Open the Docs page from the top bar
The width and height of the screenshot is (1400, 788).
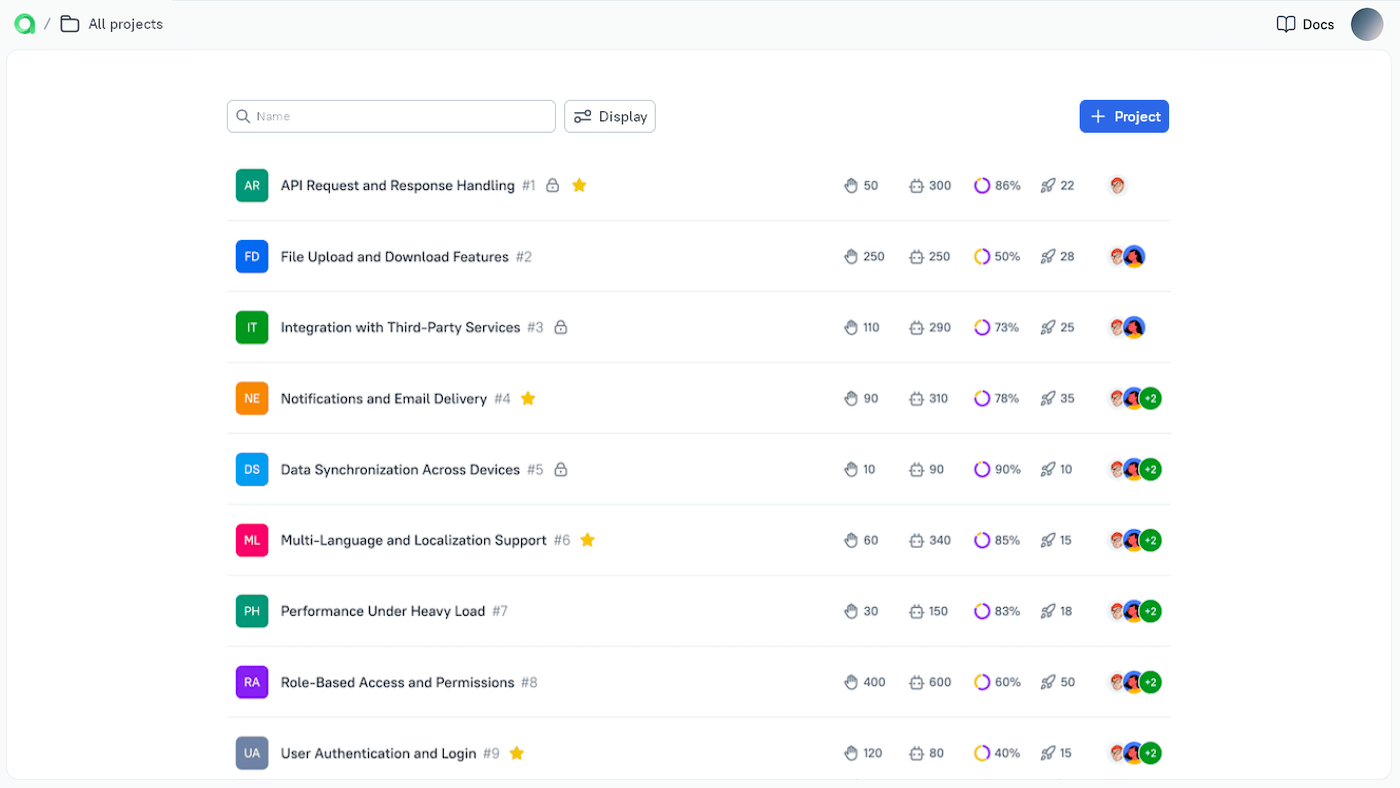pos(1304,24)
